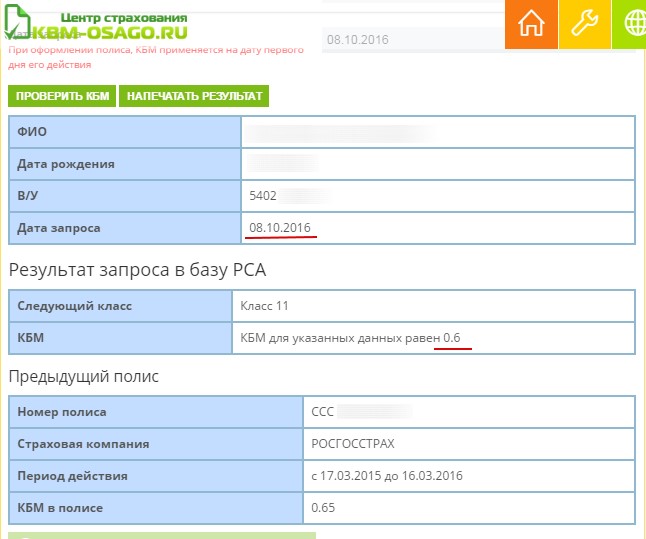Select the policy period dates cell

click(x=469, y=476)
